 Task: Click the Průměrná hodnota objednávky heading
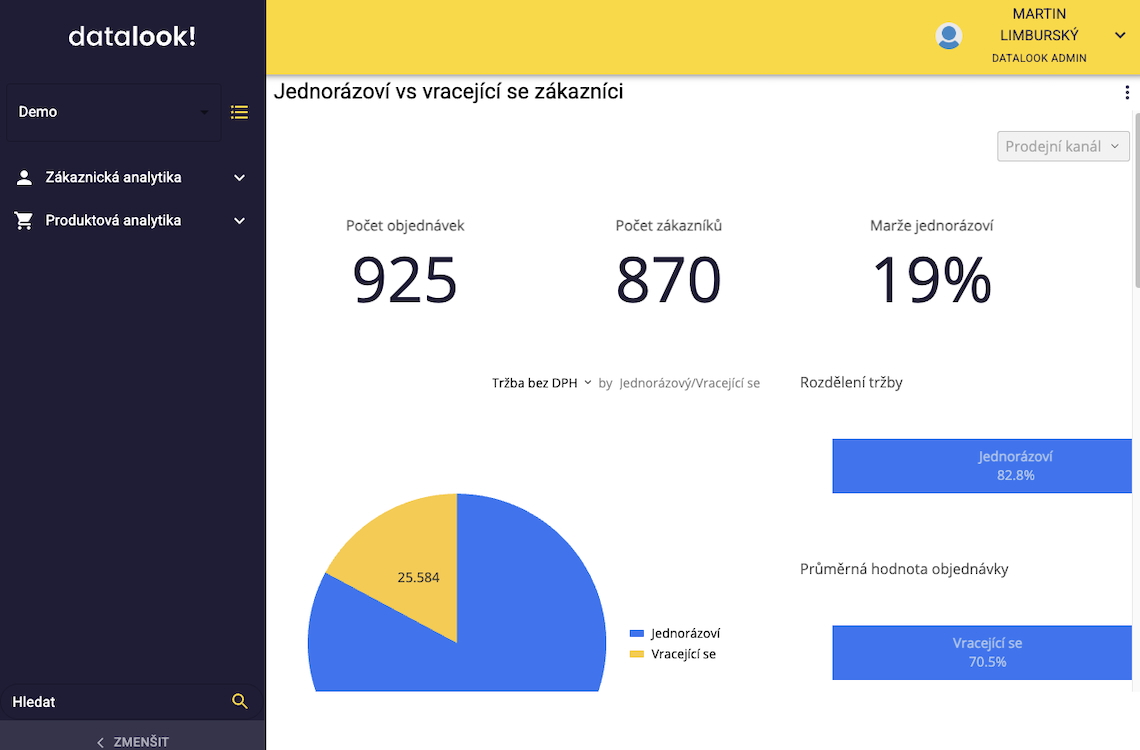pyautogui.click(x=904, y=569)
